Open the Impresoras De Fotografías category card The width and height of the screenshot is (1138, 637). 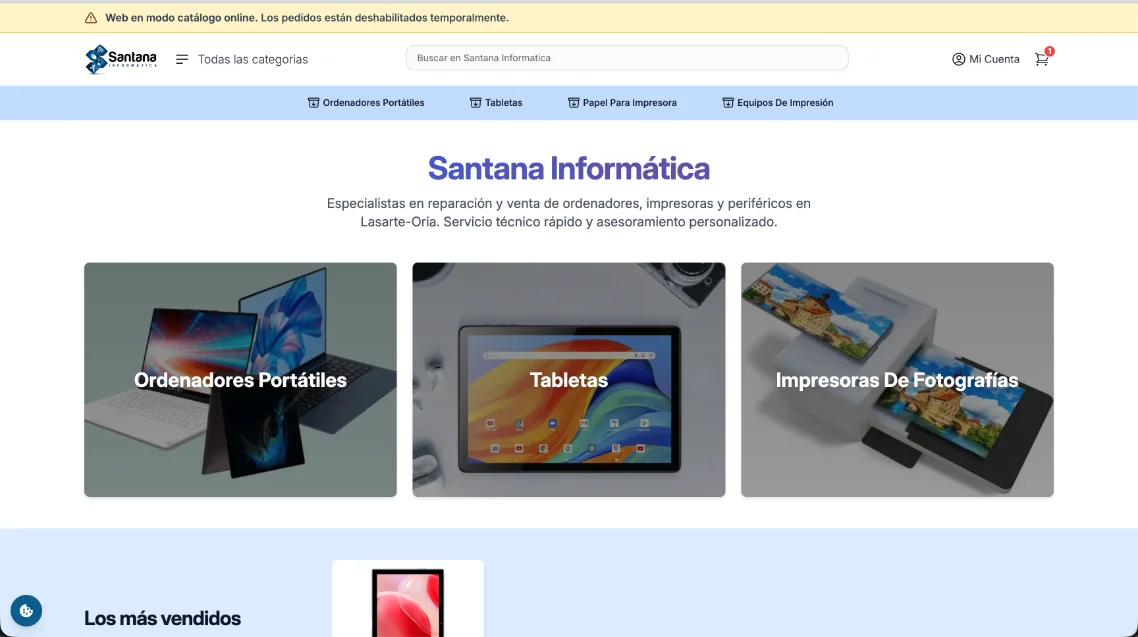click(x=897, y=379)
